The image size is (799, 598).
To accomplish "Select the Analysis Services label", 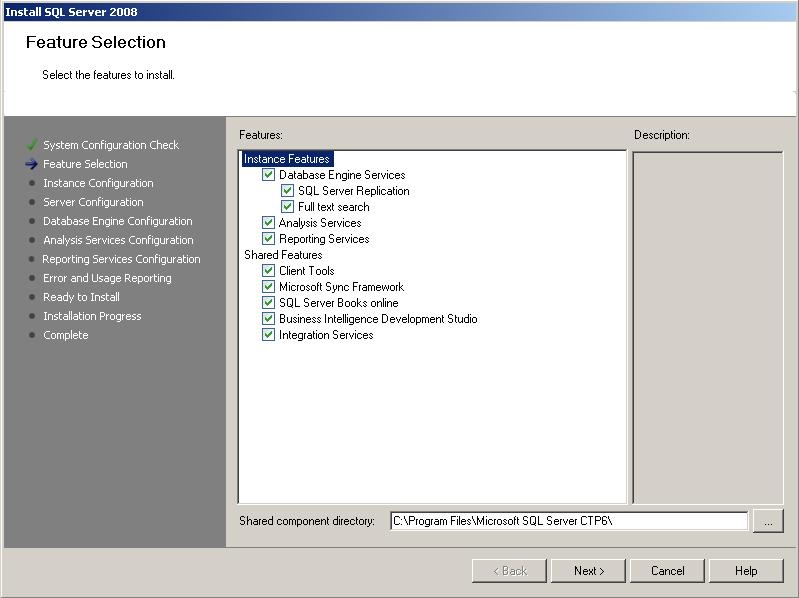I will 320,223.
